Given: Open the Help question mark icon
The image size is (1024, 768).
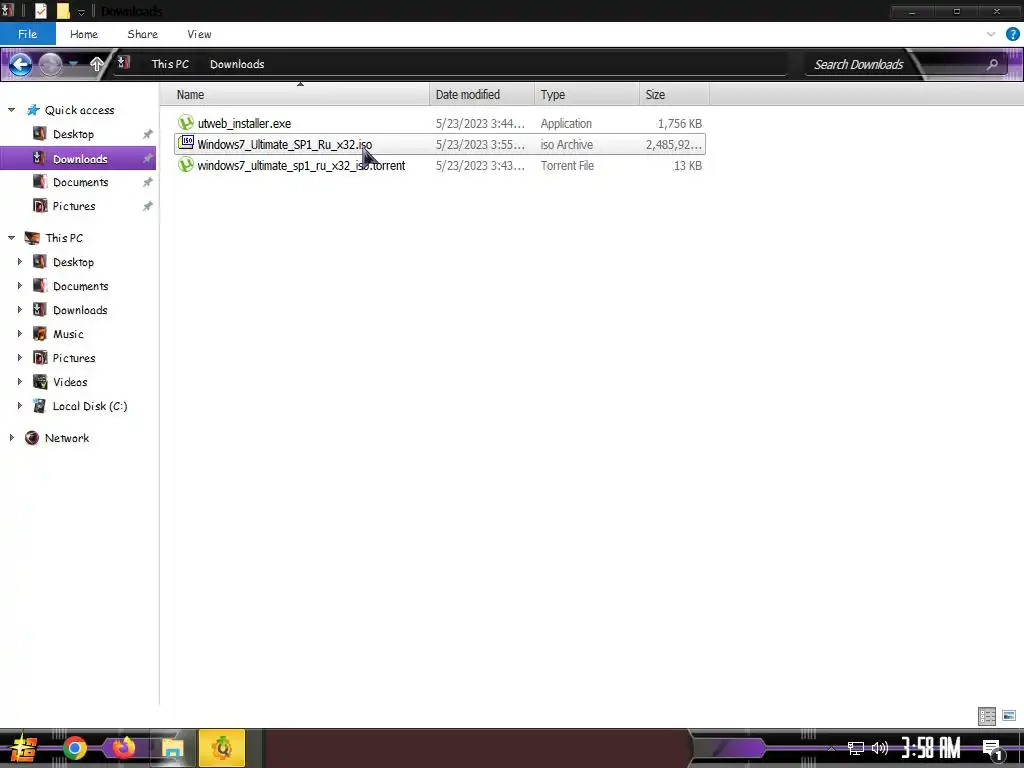Looking at the screenshot, I should click(1013, 34).
